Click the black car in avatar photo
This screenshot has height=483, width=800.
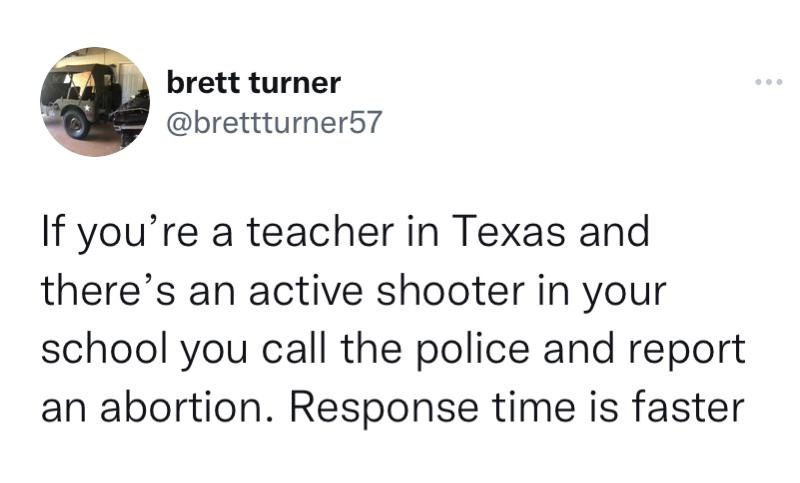(x=131, y=116)
